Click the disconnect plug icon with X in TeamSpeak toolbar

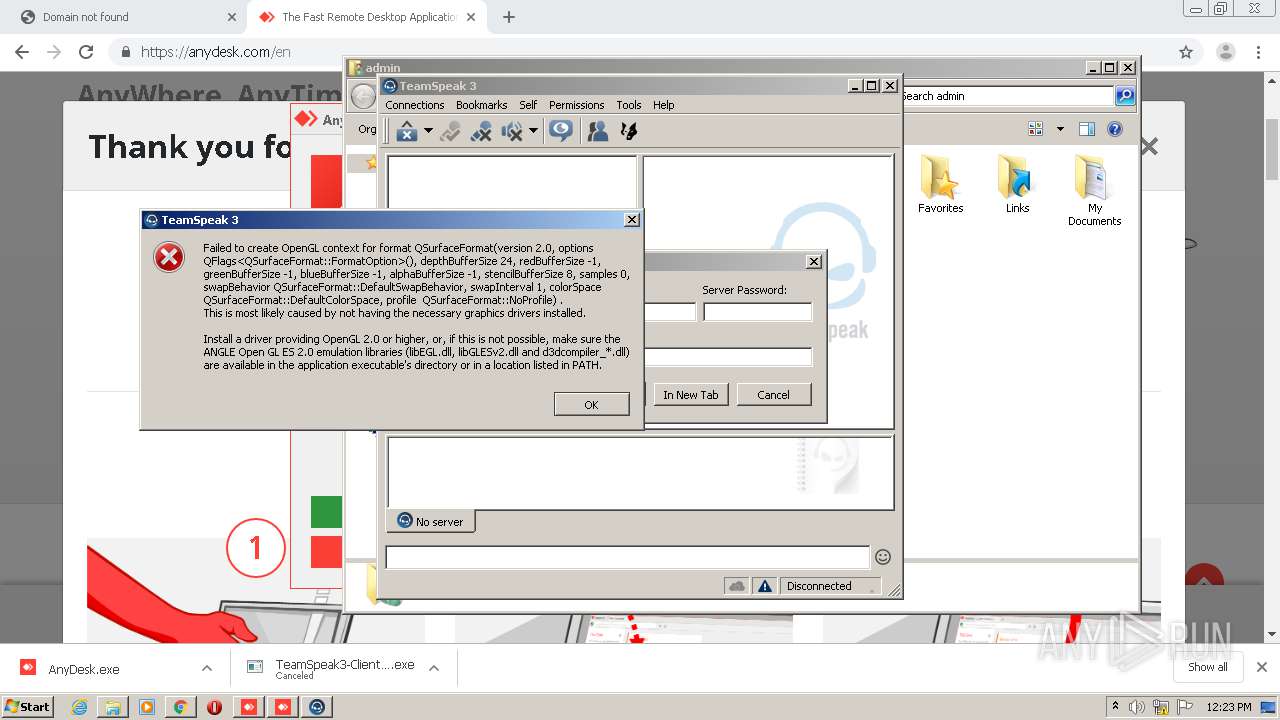(481, 131)
